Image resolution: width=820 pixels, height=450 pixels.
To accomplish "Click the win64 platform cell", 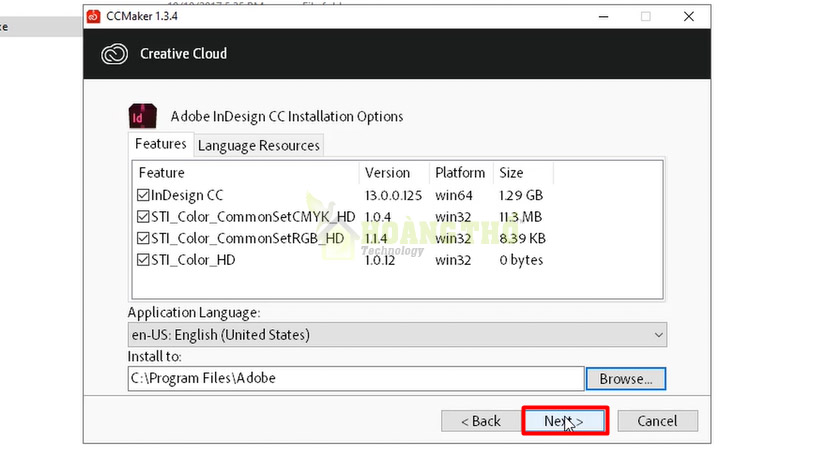I will point(454,196).
